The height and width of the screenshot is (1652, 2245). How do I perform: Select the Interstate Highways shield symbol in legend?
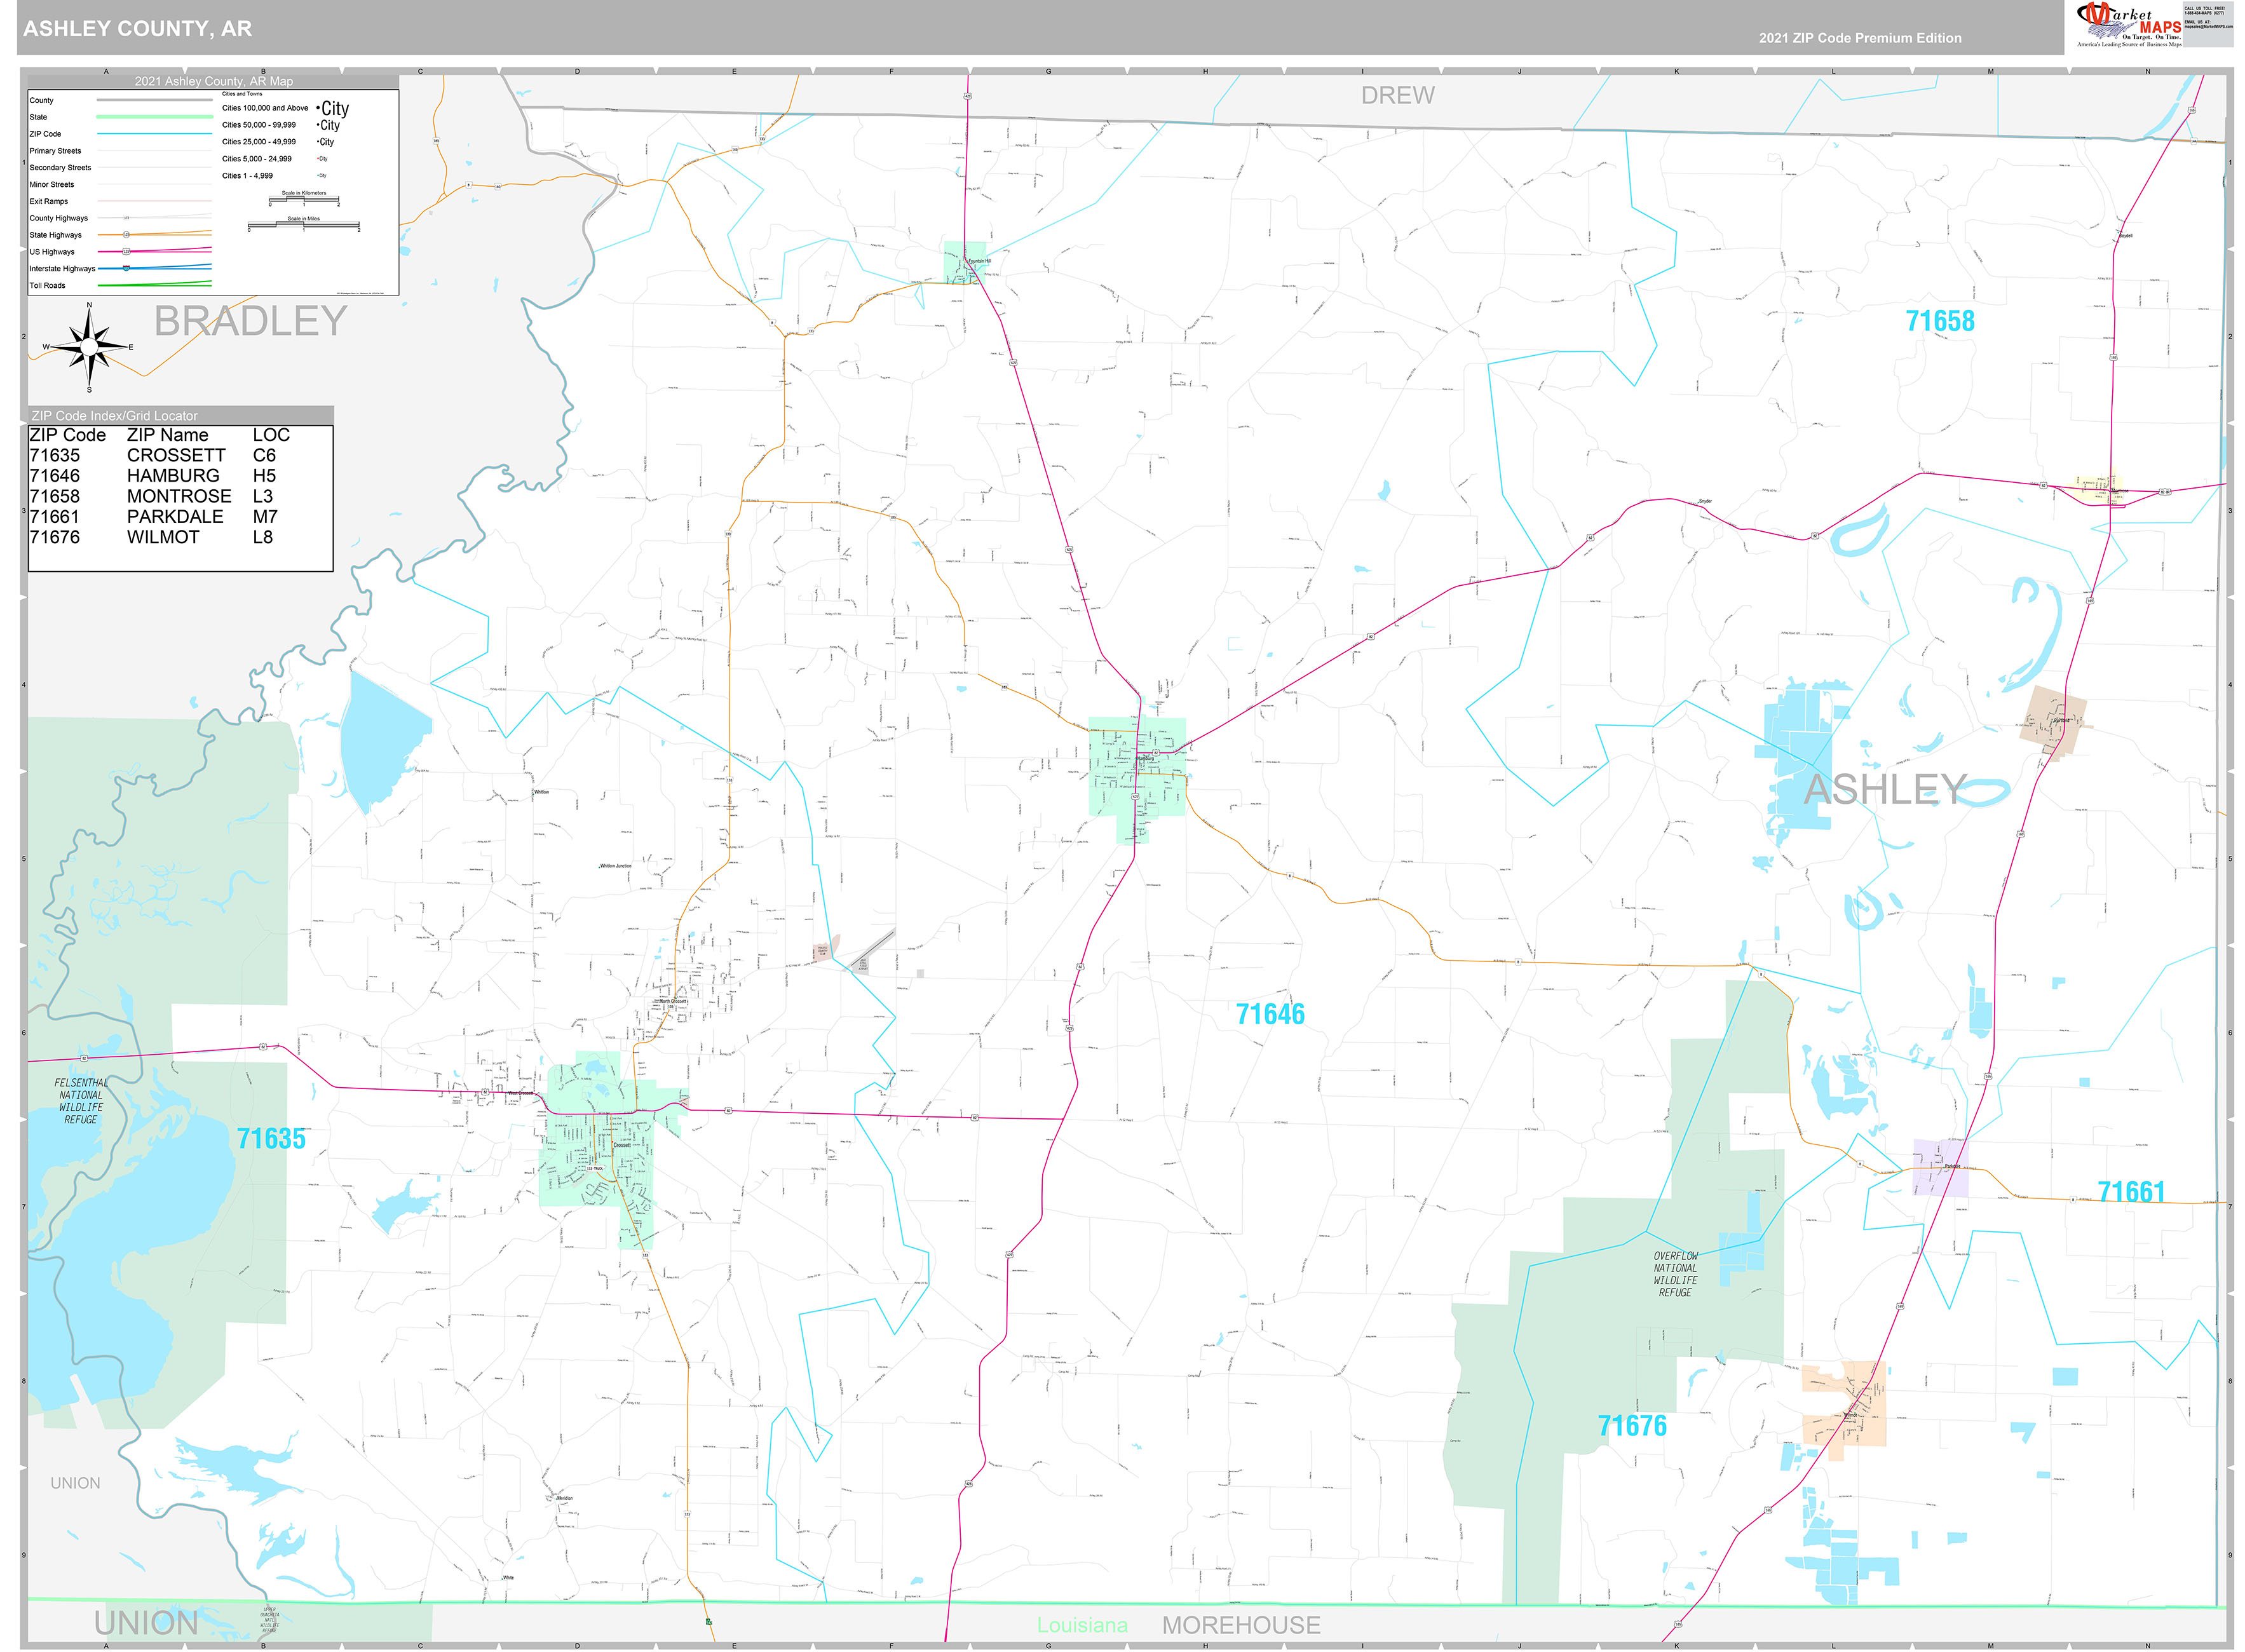coord(126,268)
